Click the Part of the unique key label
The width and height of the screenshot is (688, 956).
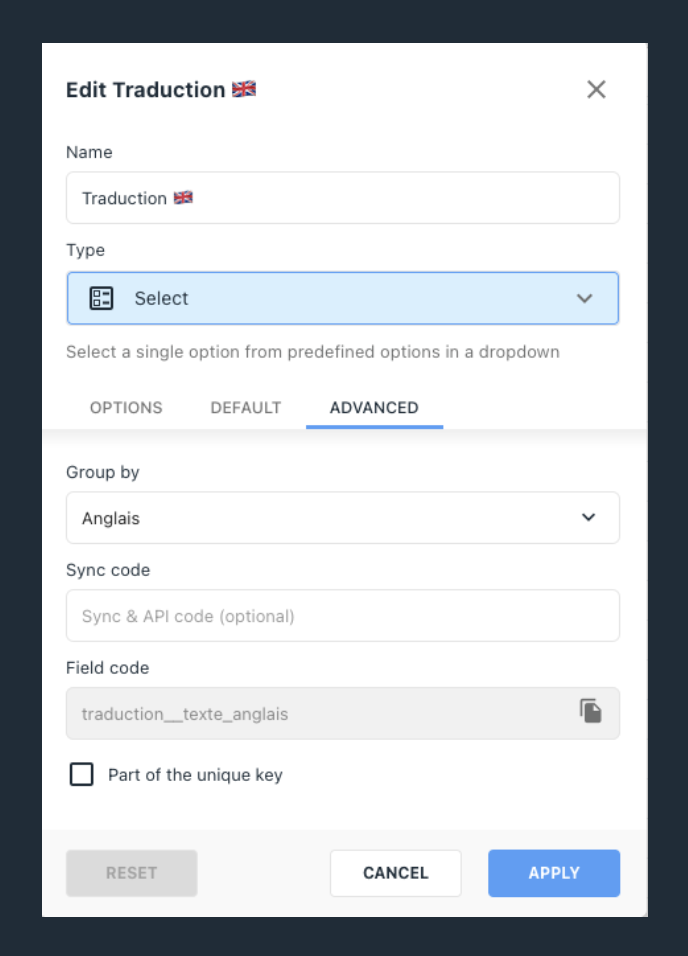[x=195, y=775]
